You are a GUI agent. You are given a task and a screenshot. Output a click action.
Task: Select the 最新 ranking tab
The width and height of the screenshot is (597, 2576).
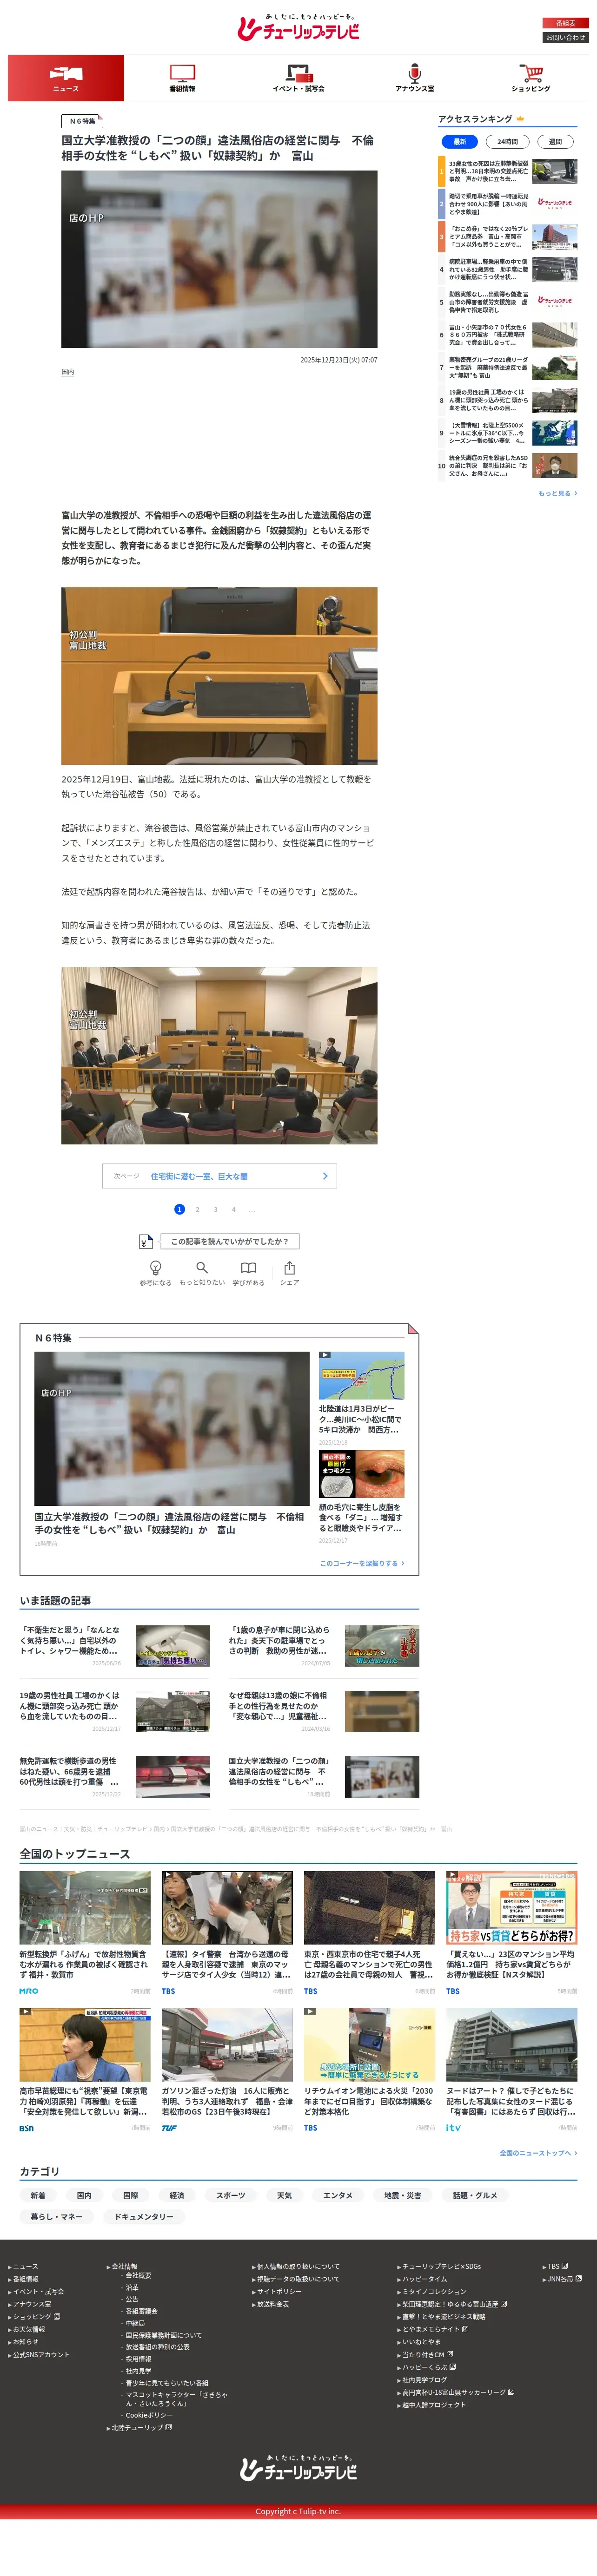459,142
